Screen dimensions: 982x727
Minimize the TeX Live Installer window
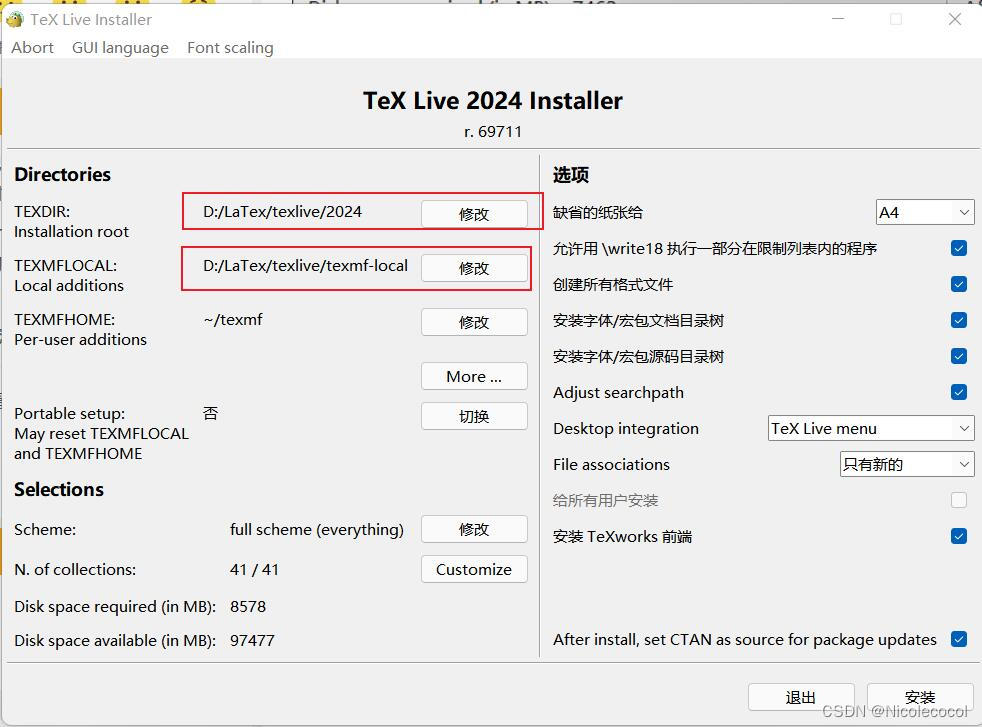pyautogui.click(x=838, y=19)
